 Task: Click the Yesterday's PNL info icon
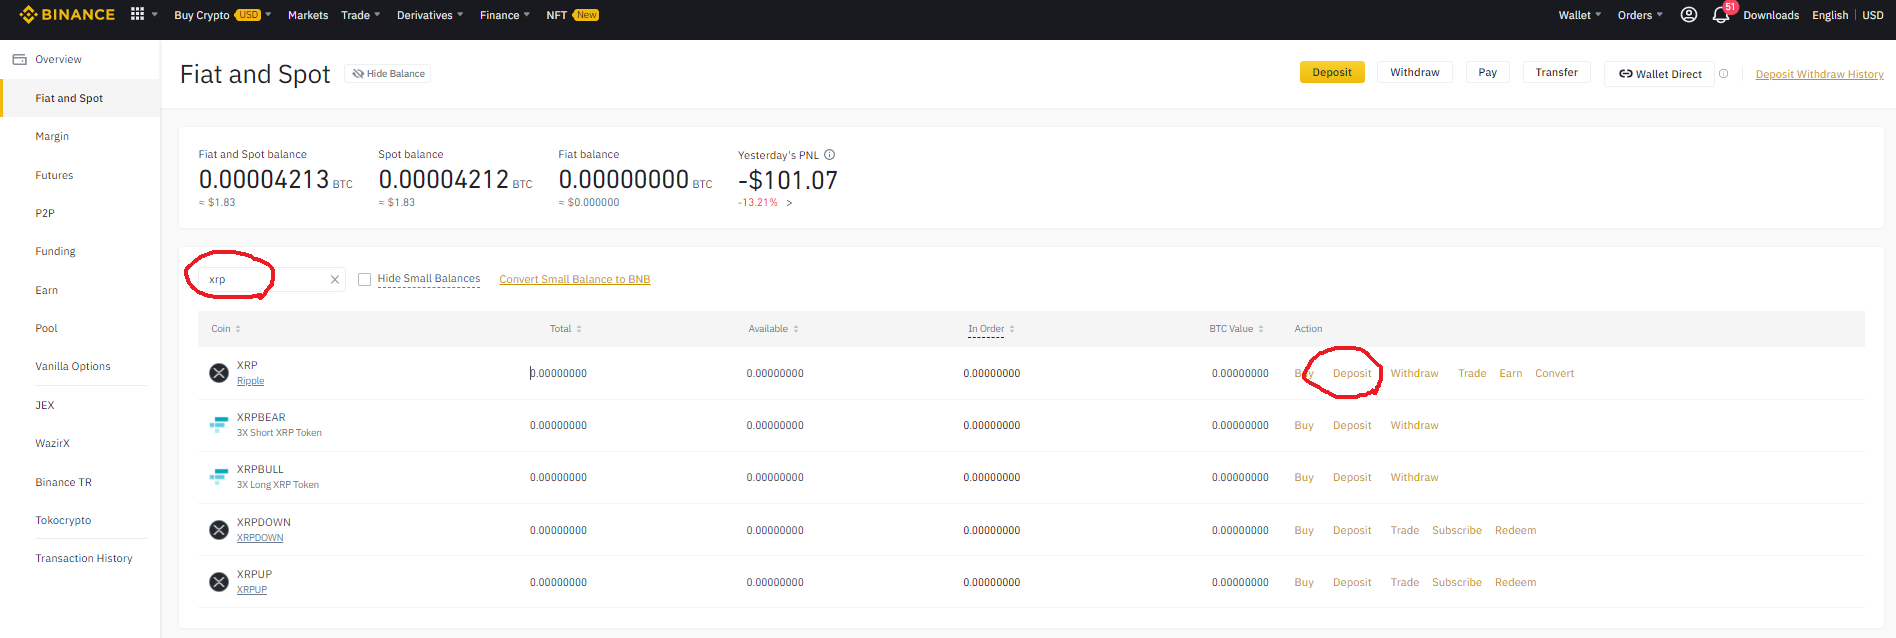(x=829, y=155)
